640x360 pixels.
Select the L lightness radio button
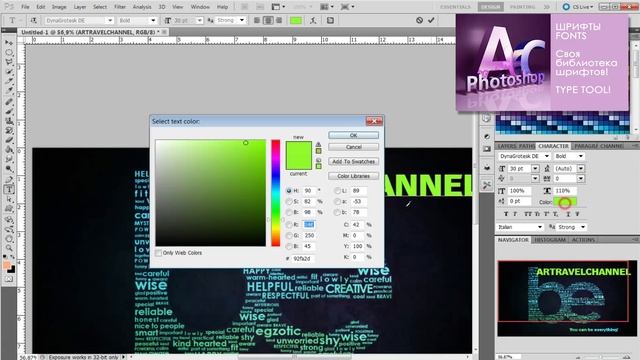coord(338,191)
